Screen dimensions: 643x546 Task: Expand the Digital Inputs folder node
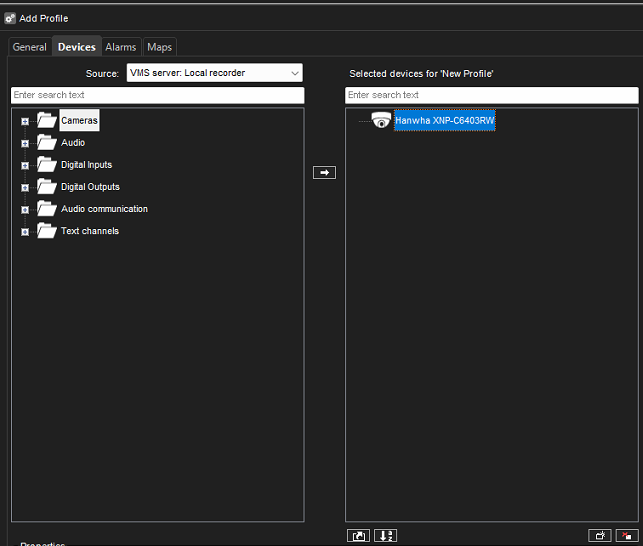pyautogui.click(x=25, y=166)
